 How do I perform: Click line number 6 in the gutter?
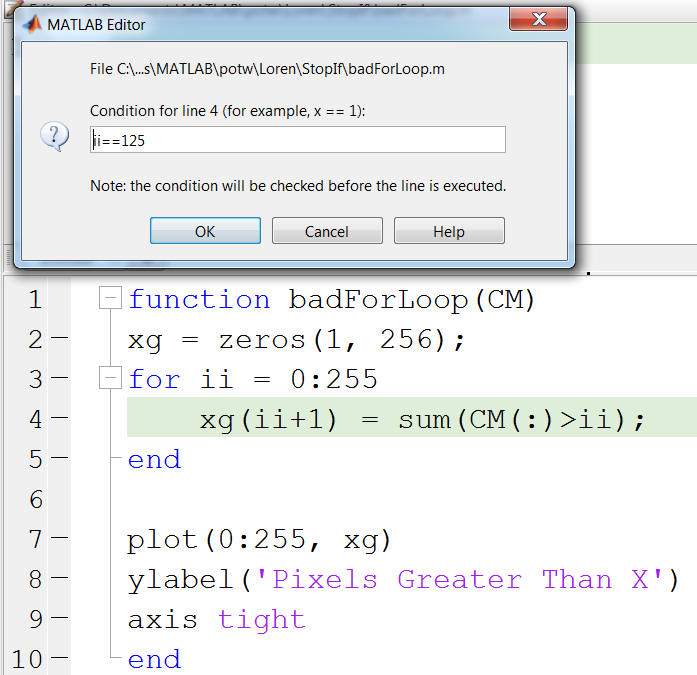point(35,500)
